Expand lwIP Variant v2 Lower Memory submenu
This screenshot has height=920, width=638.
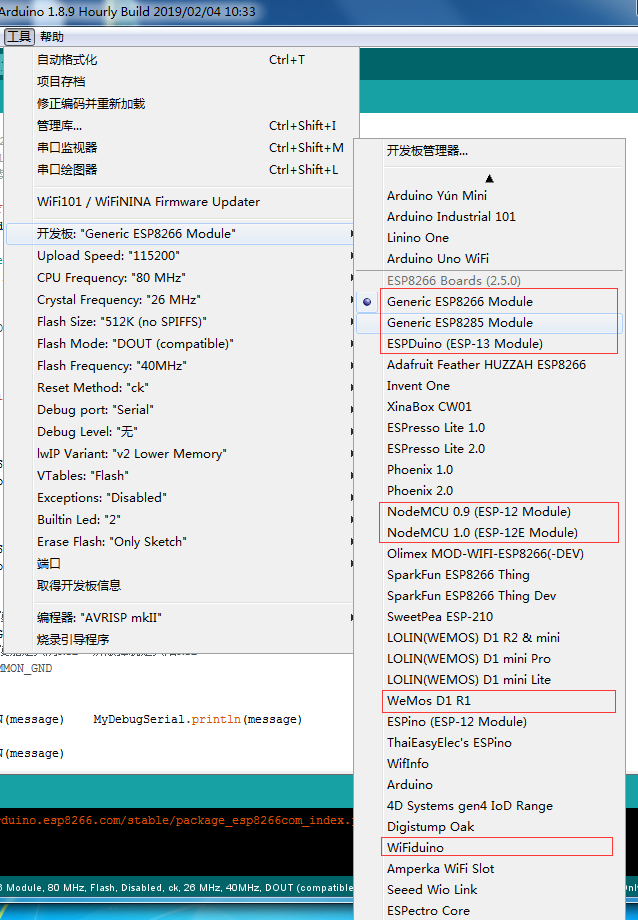(x=180, y=454)
